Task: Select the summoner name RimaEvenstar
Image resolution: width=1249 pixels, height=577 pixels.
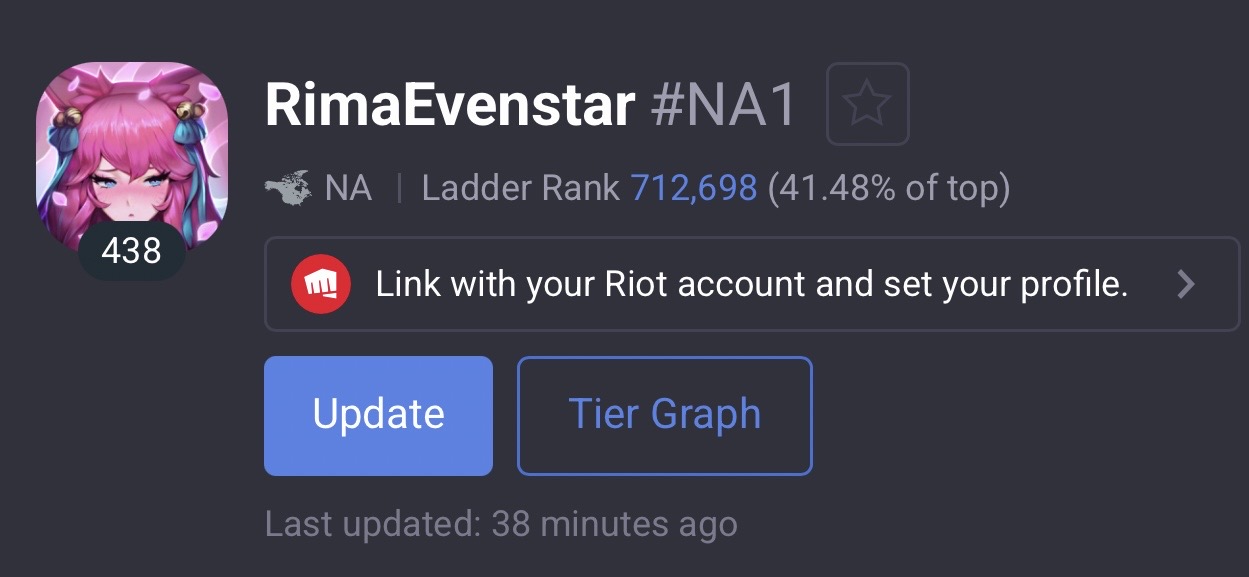Action: coord(450,103)
